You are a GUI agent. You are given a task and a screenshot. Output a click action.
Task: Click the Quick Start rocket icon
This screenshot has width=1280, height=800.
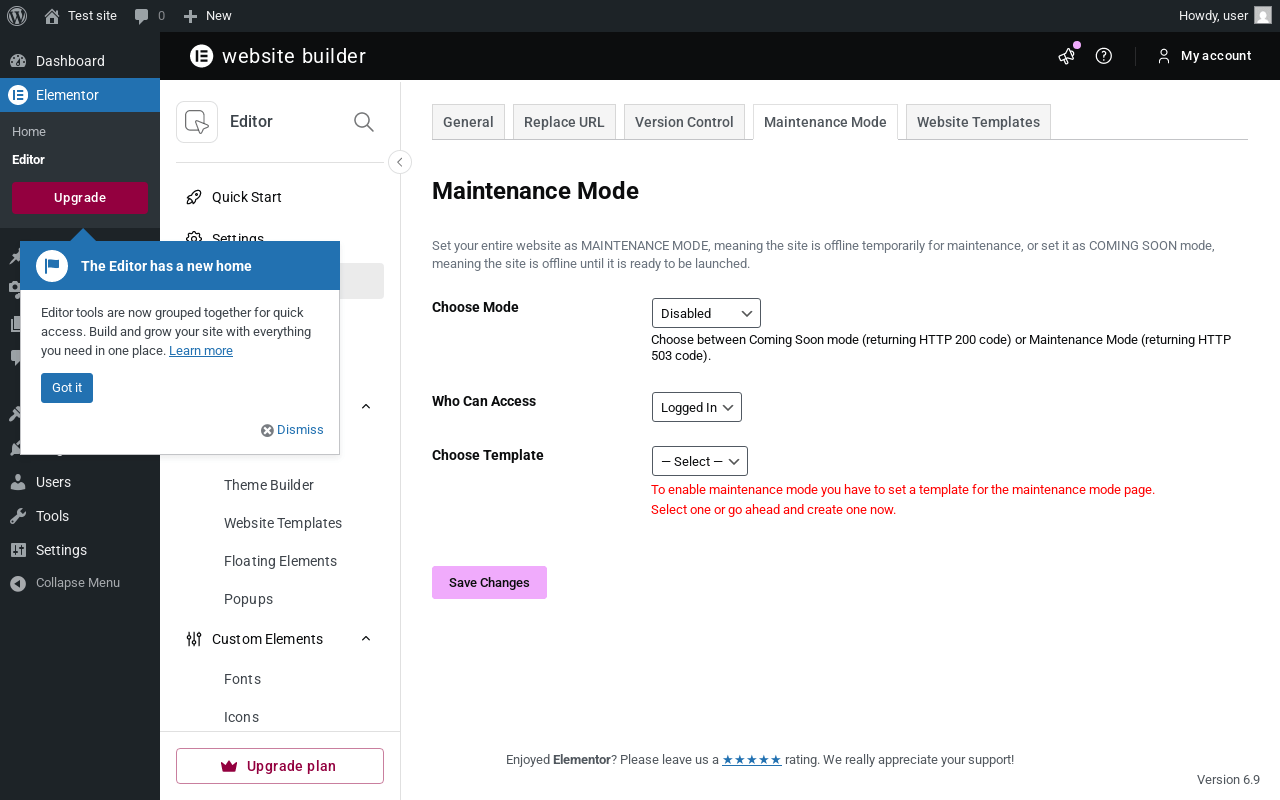(194, 197)
